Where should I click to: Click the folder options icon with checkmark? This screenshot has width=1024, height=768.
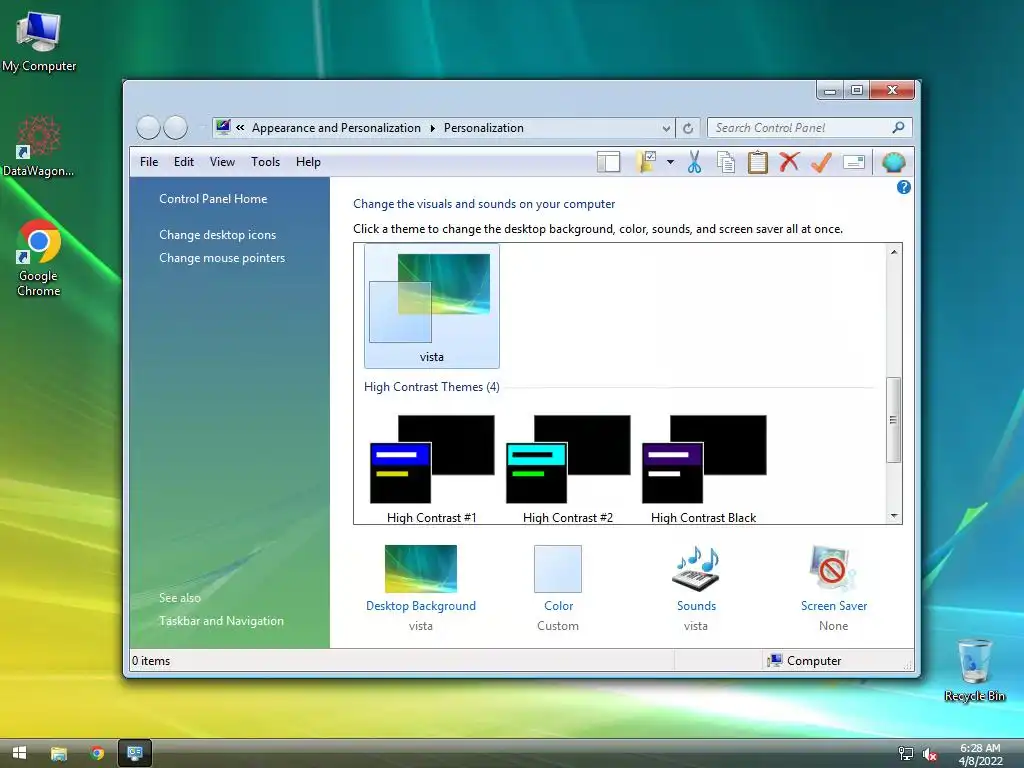[x=646, y=162]
